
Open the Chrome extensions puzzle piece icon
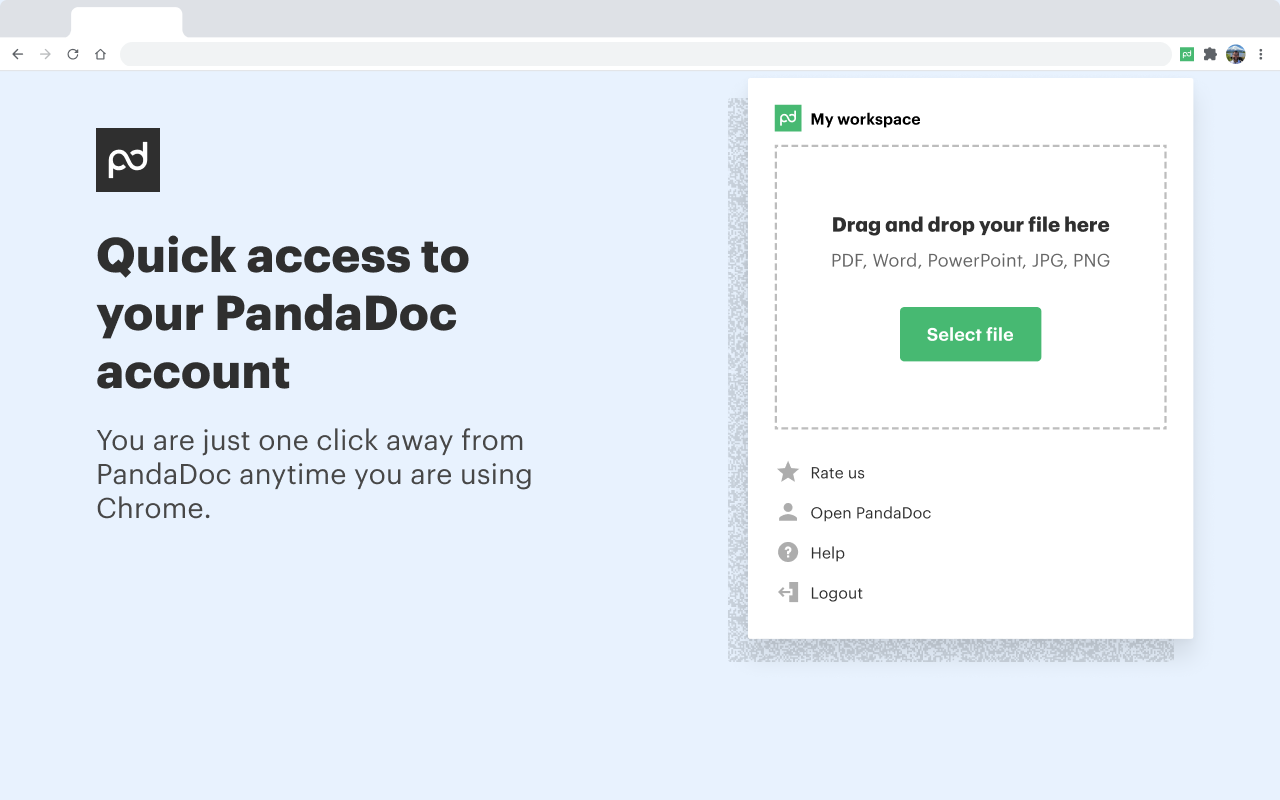(x=1210, y=54)
